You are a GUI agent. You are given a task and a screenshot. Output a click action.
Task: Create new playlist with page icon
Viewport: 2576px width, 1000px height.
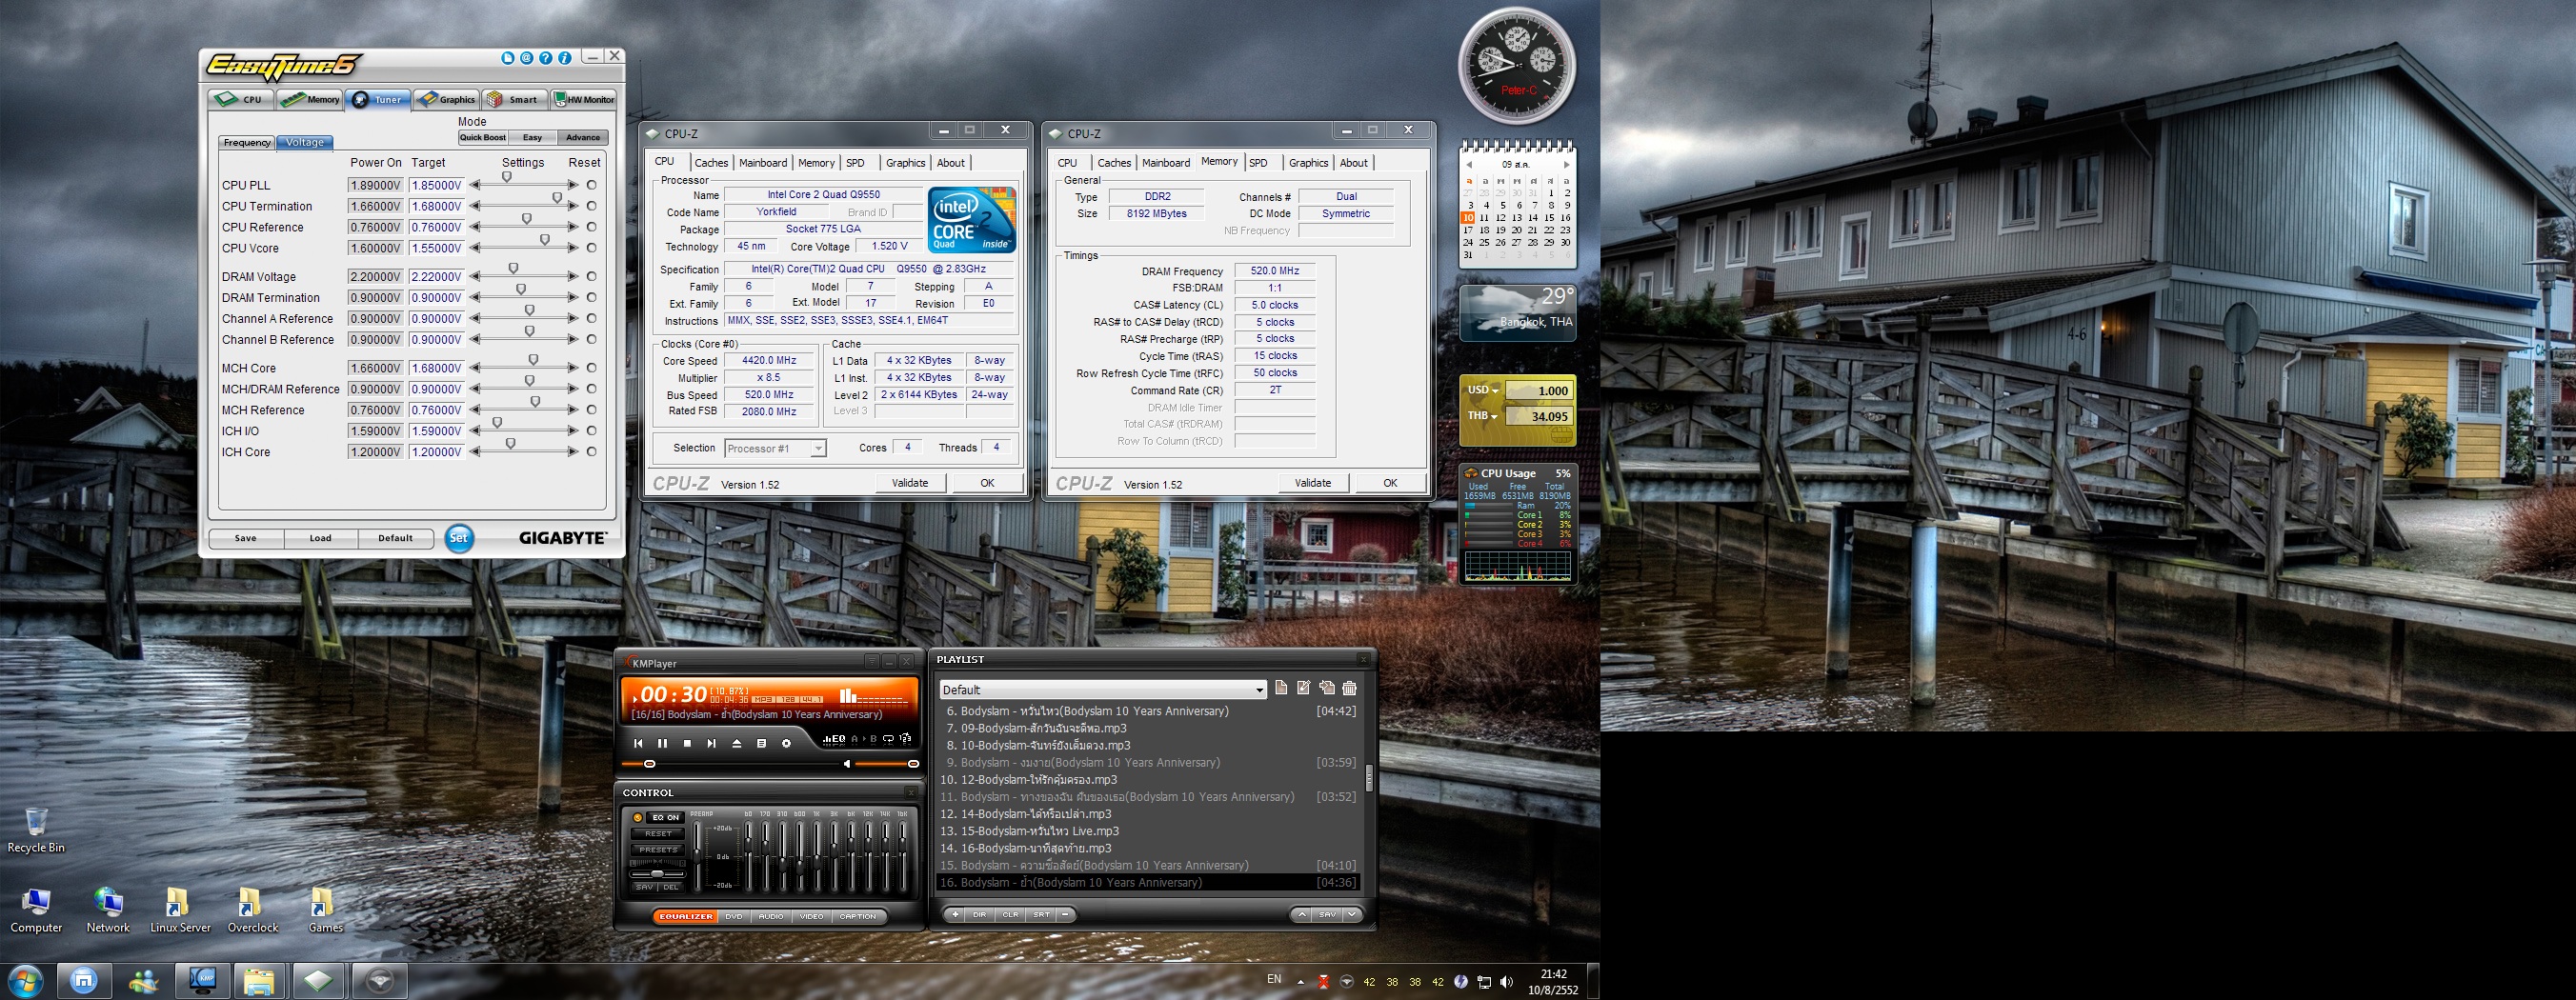click(x=1281, y=688)
